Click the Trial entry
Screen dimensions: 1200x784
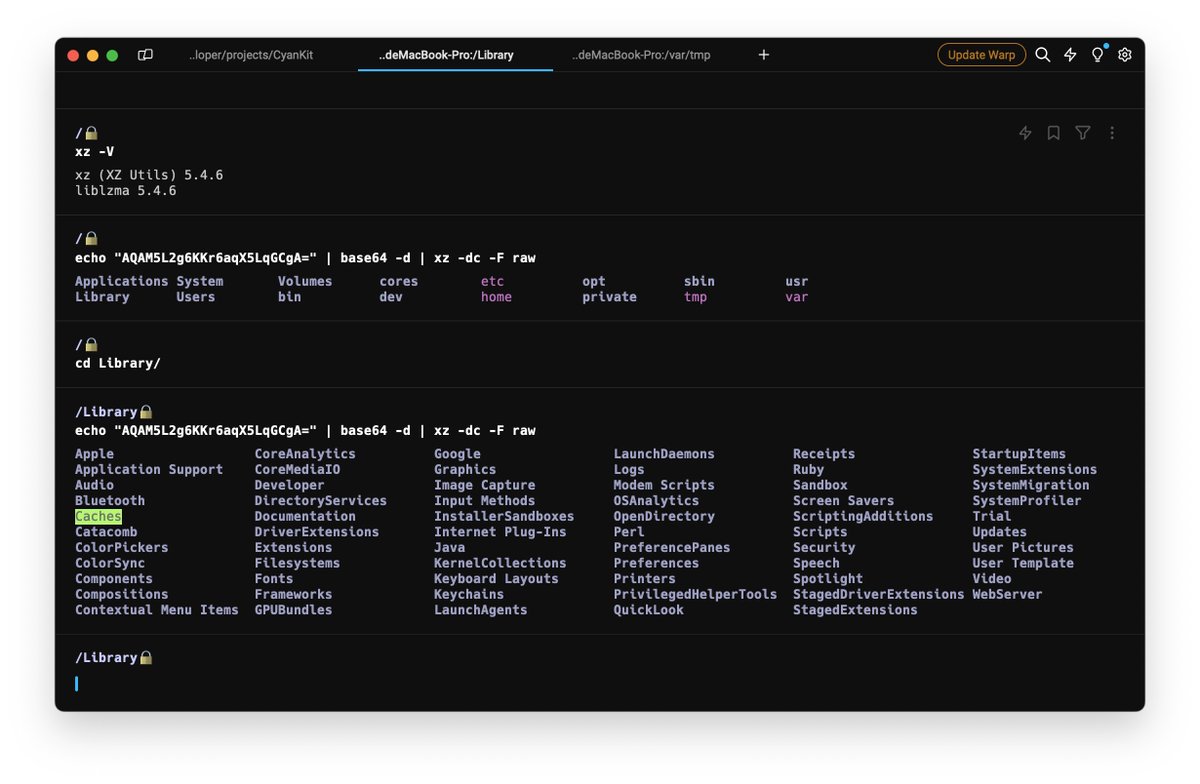click(992, 517)
